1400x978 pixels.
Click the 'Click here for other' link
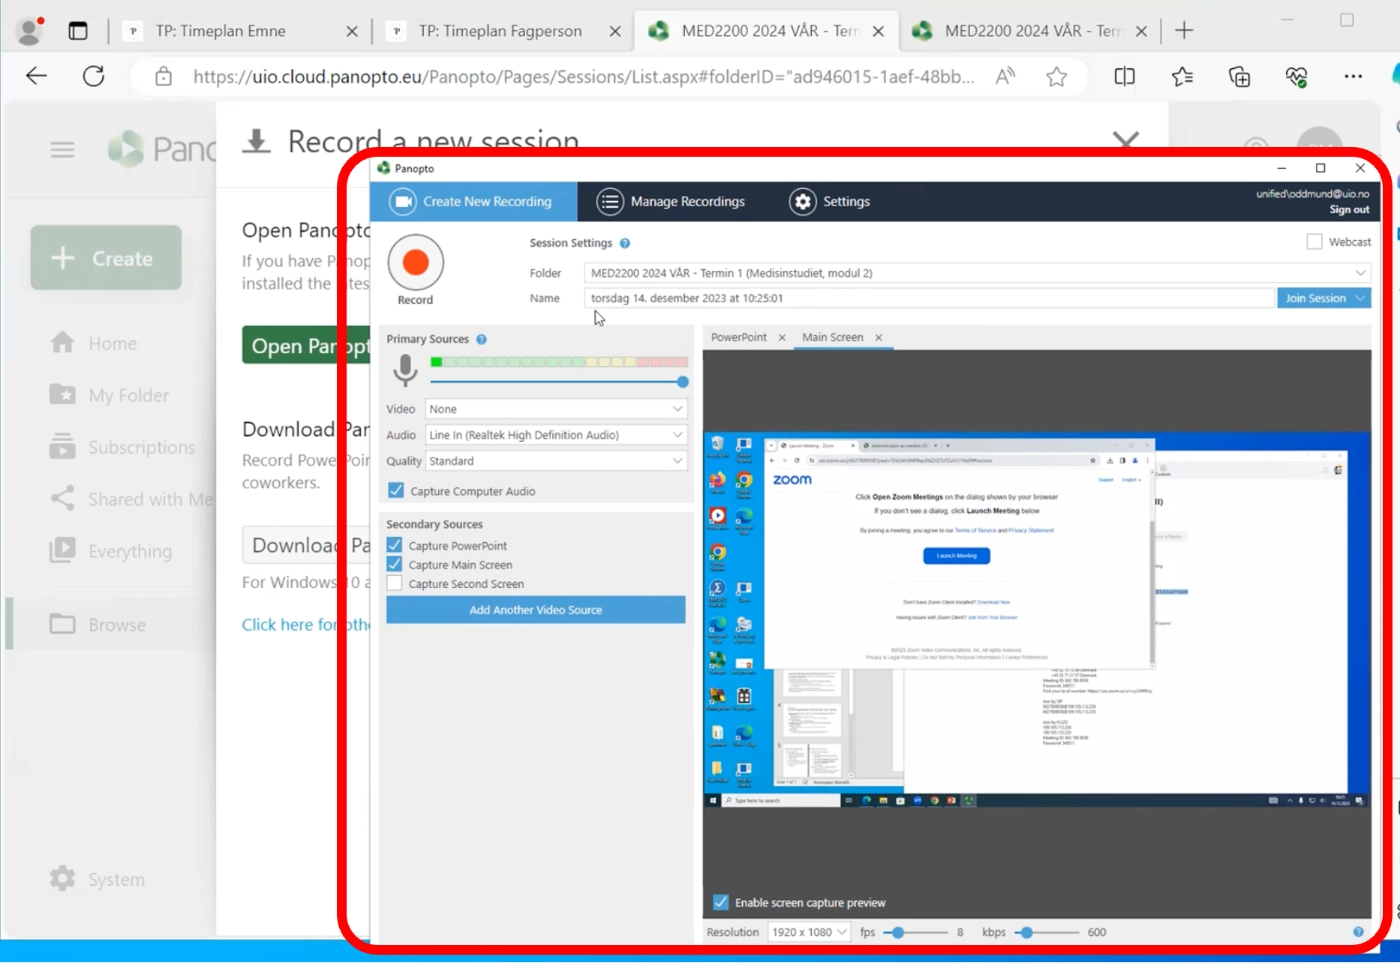306,624
